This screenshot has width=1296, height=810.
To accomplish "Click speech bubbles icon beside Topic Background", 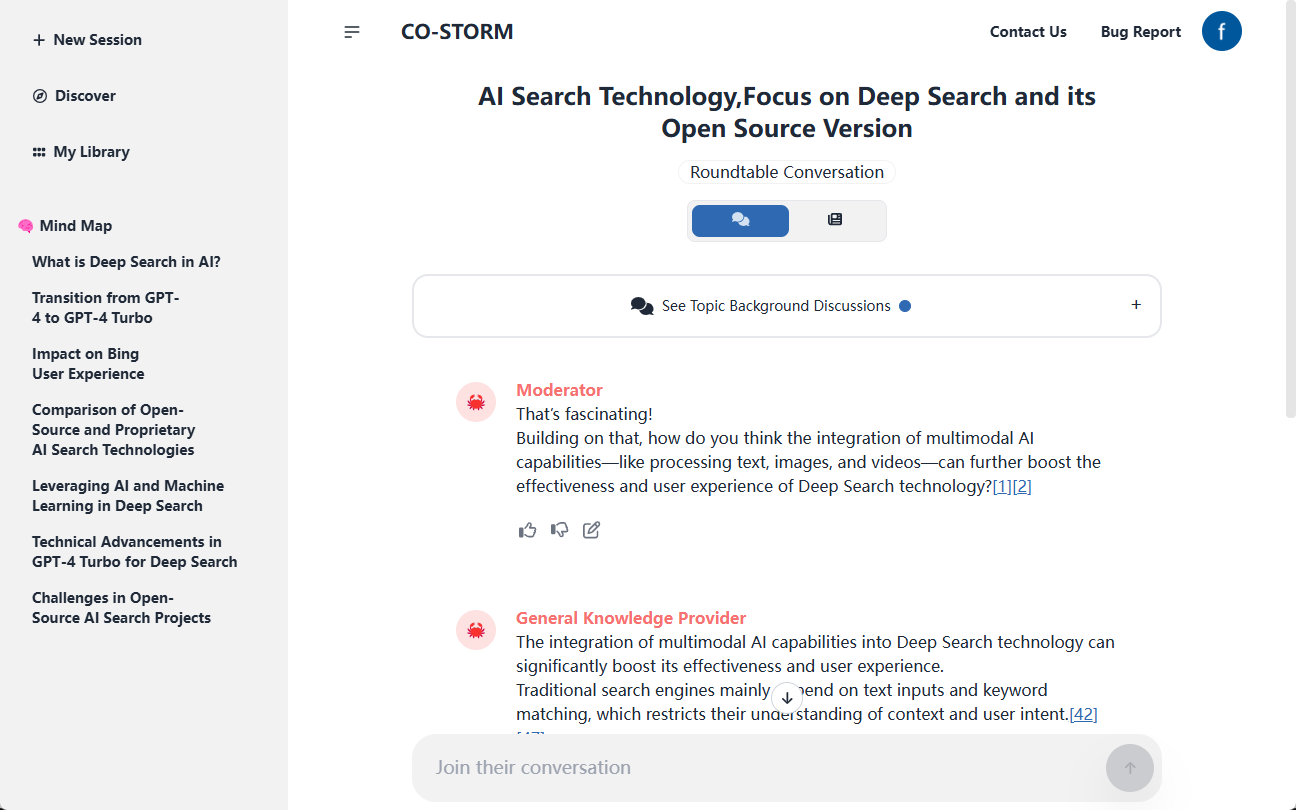I will click(642, 306).
